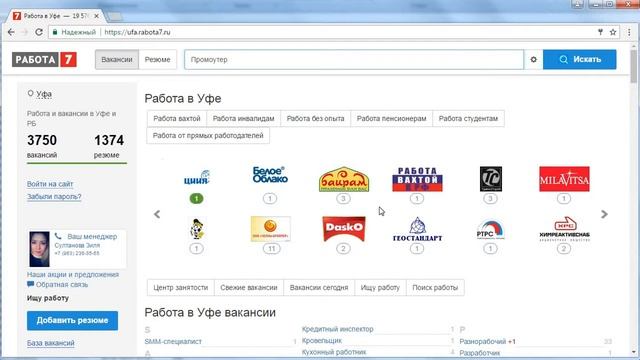This screenshot has height=360, width=640.
Task: Click the 3750 вакансий counter
Action: point(42,146)
